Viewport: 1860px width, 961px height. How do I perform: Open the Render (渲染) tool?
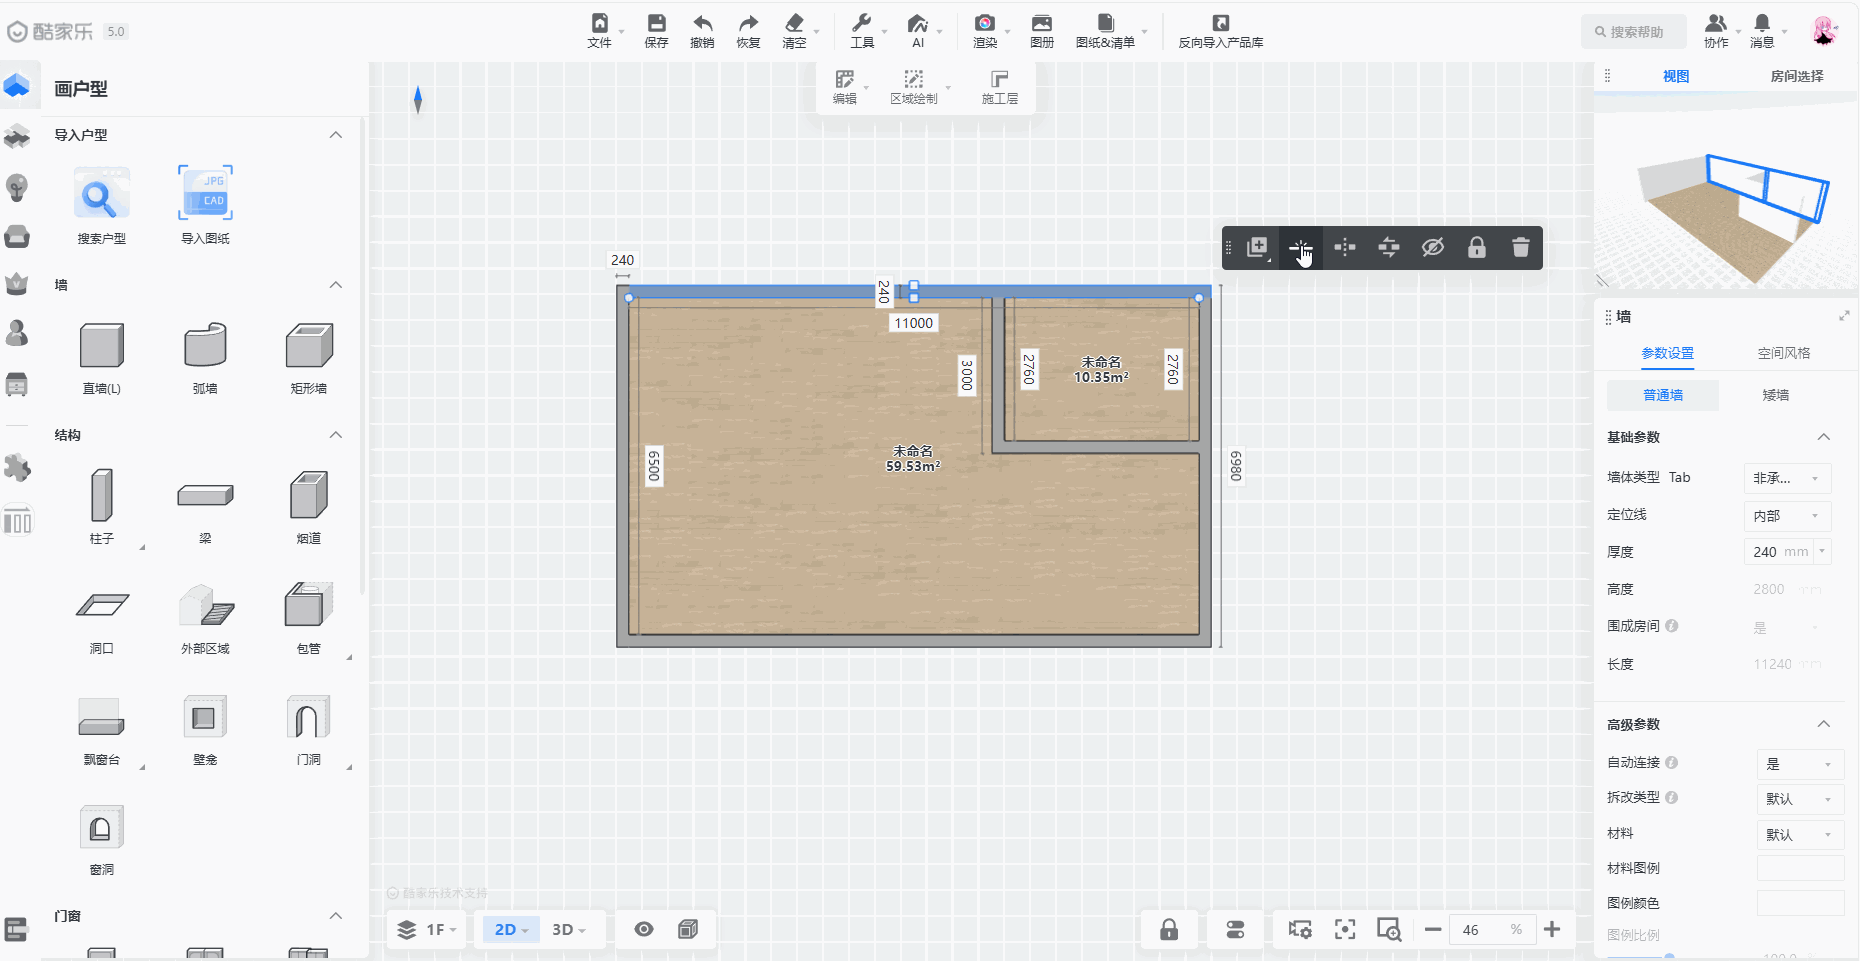click(985, 30)
